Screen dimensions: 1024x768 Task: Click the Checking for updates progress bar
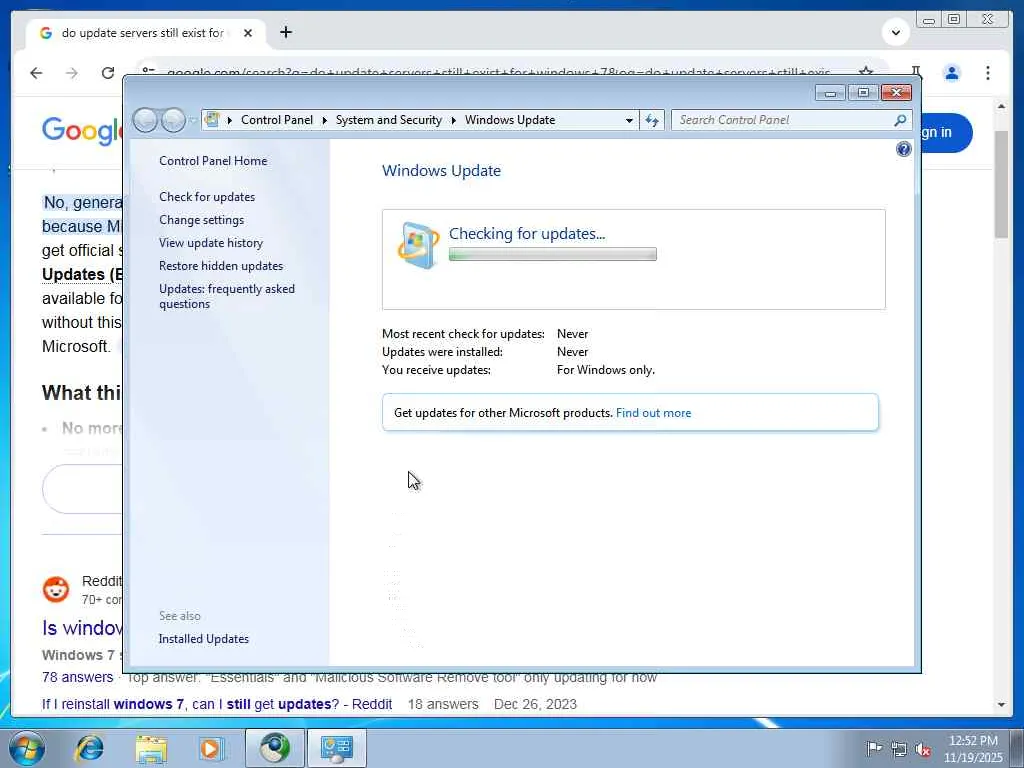coord(552,254)
